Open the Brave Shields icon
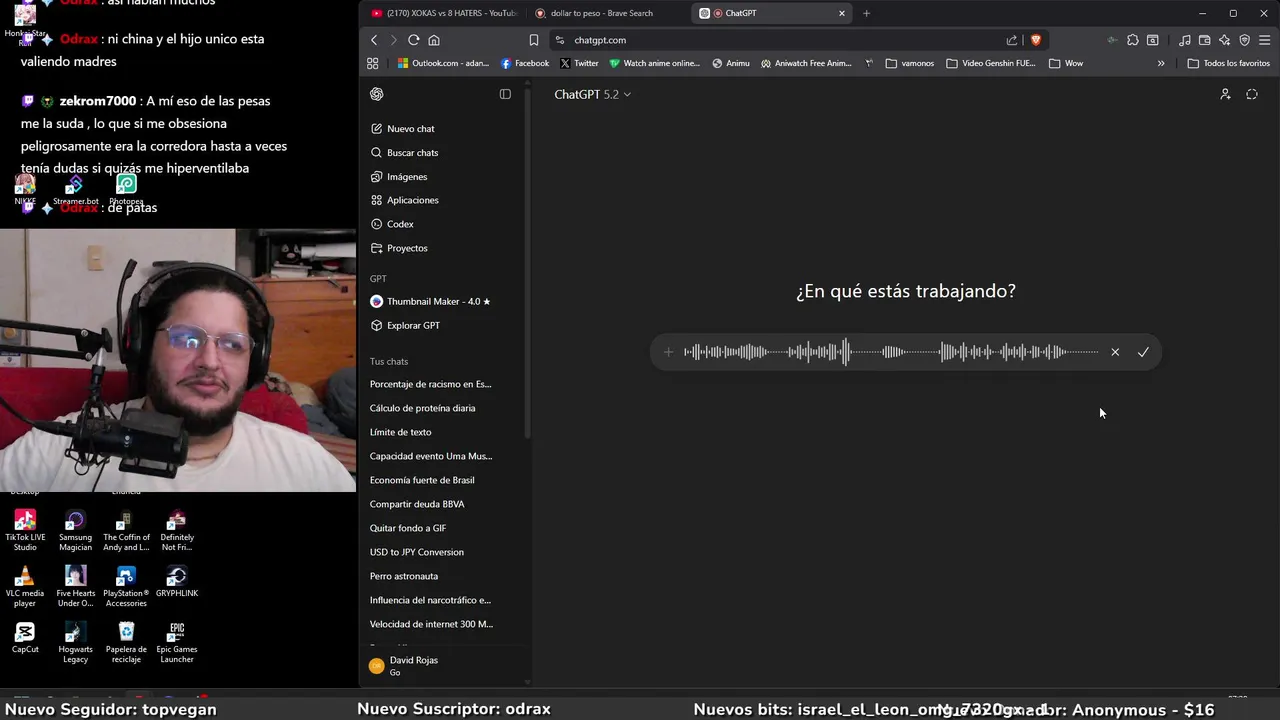Viewport: 1280px width, 720px height. 1036,40
